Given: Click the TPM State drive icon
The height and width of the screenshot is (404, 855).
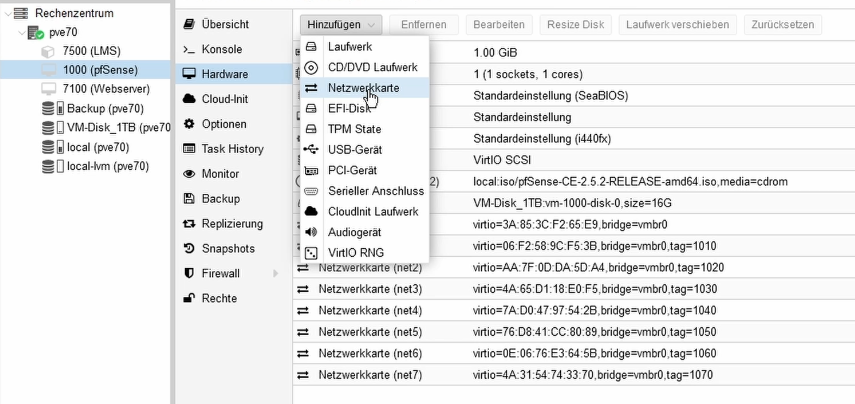Looking at the screenshot, I should pos(311,129).
